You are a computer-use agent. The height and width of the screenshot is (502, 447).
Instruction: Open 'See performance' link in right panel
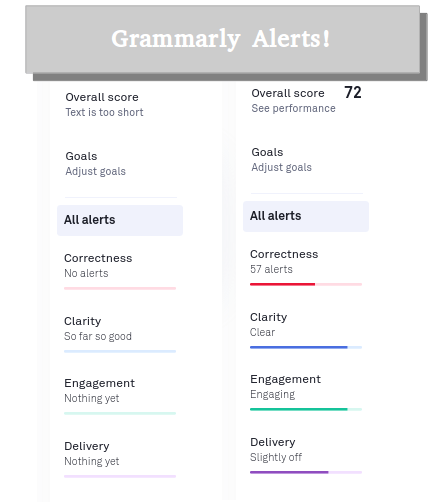click(x=293, y=108)
